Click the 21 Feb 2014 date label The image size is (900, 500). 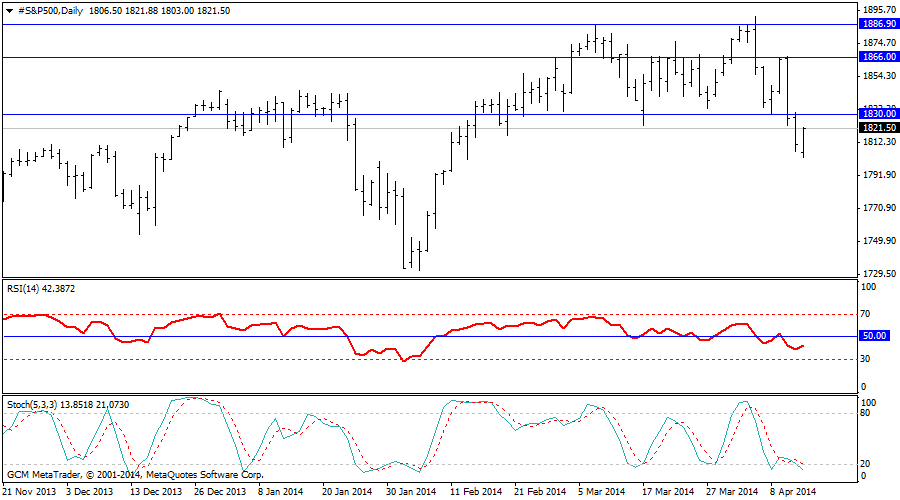coord(540,492)
